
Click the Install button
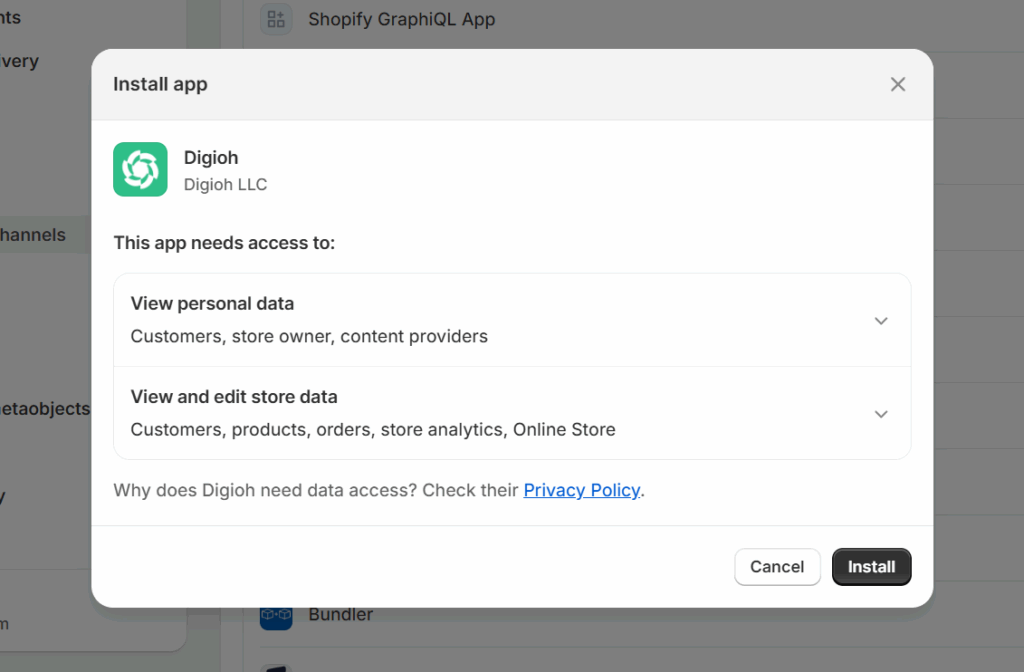[x=871, y=567]
